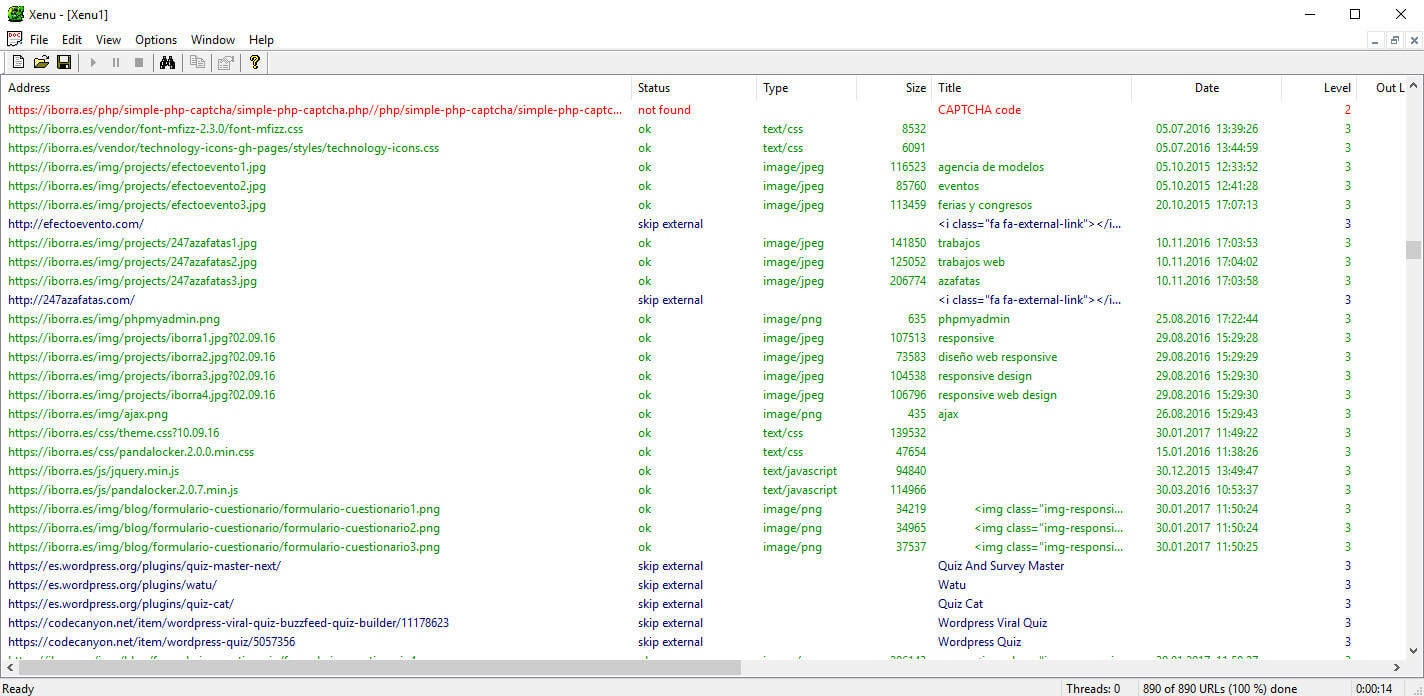The height and width of the screenshot is (696, 1424).
Task: Click the 'Wordpress Viral Quiz' title cell
Action: (x=992, y=623)
